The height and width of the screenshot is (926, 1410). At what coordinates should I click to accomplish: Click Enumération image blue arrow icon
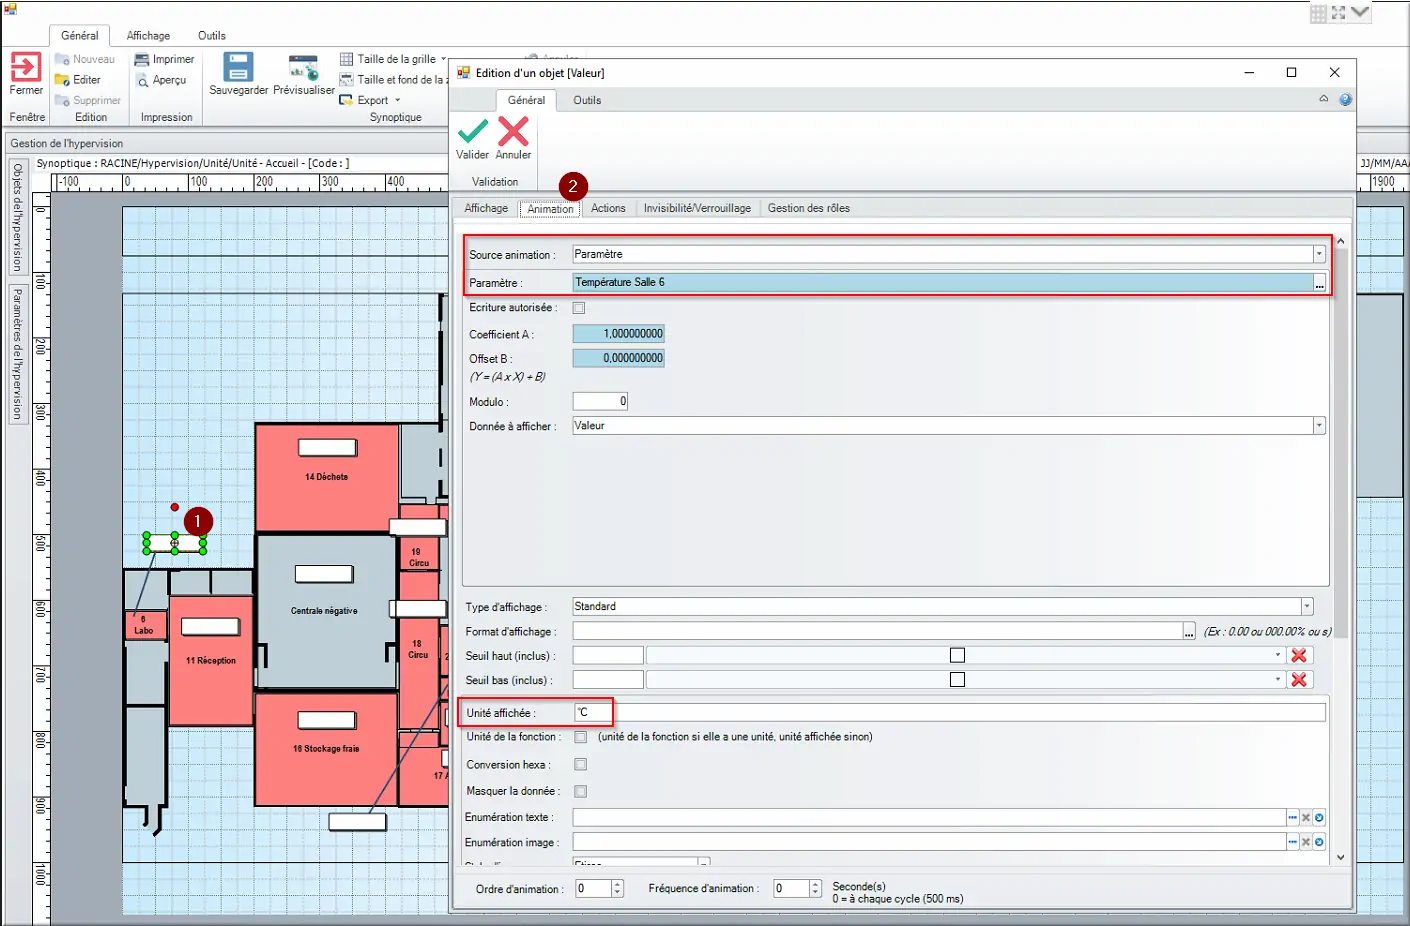tap(1319, 842)
